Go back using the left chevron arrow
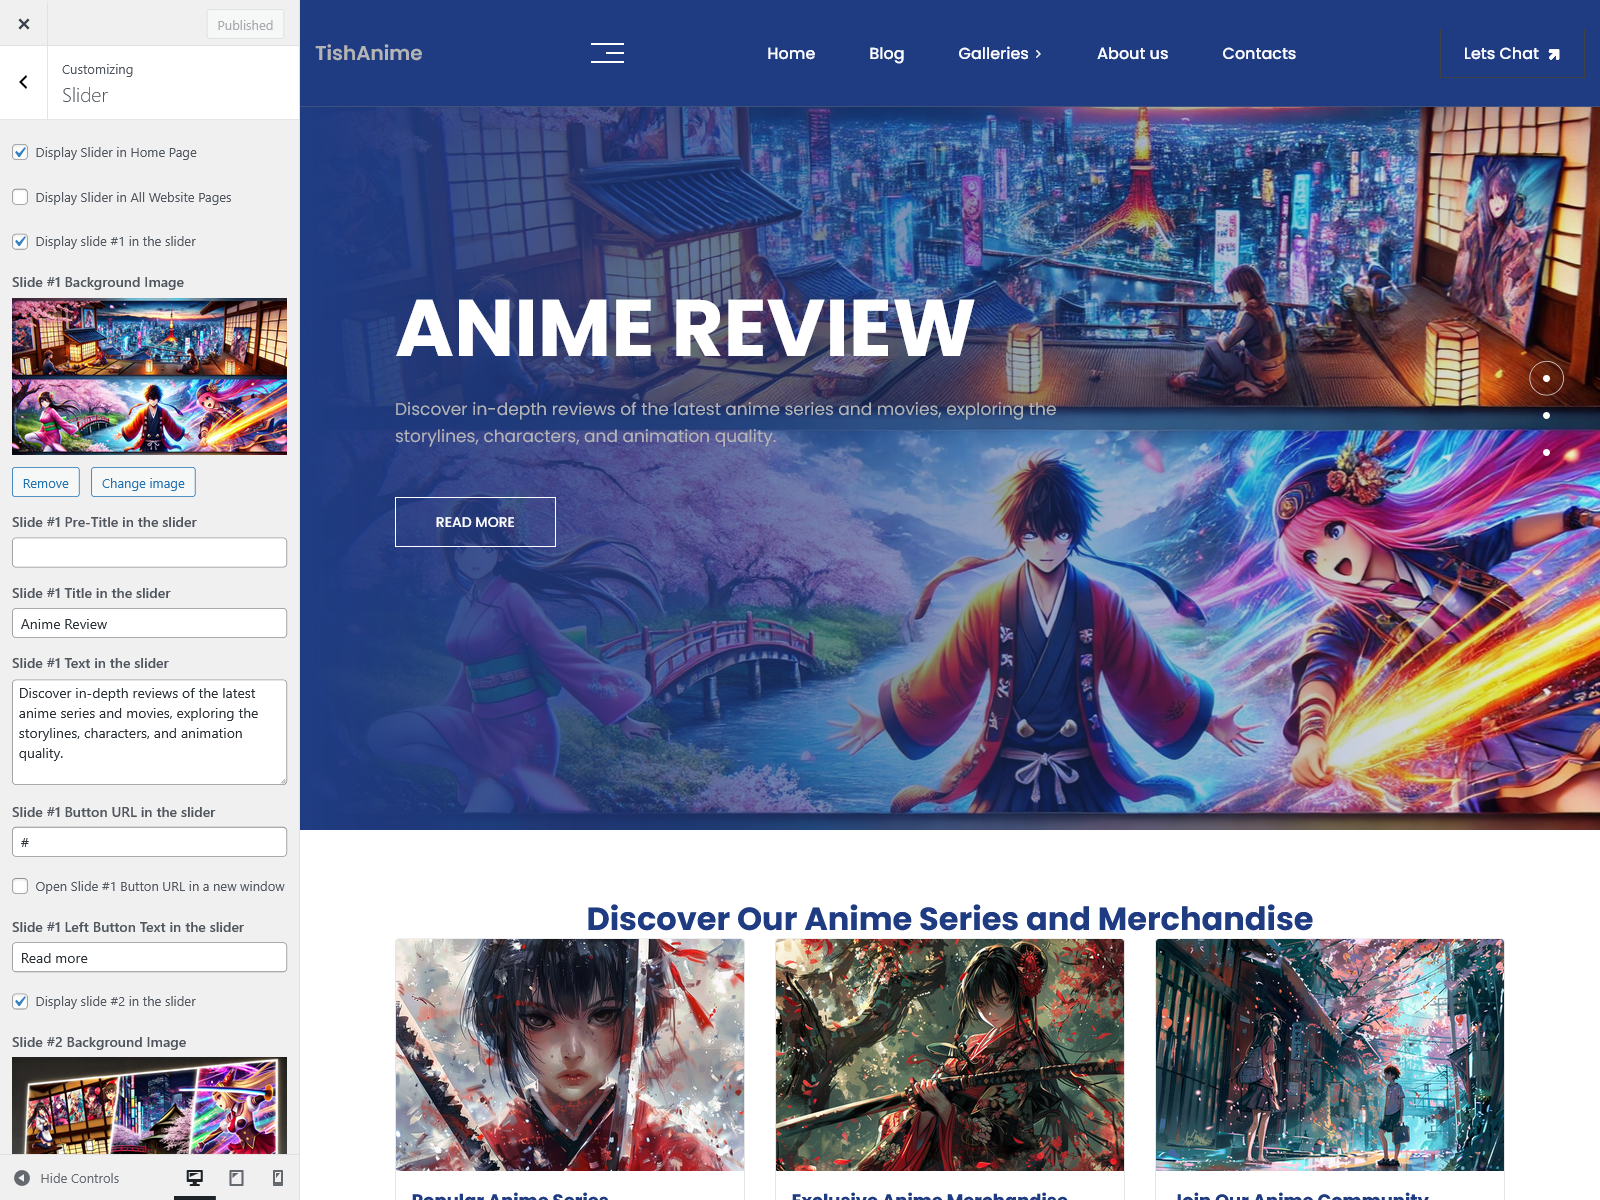This screenshot has width=1600, height=1200. 24,82
